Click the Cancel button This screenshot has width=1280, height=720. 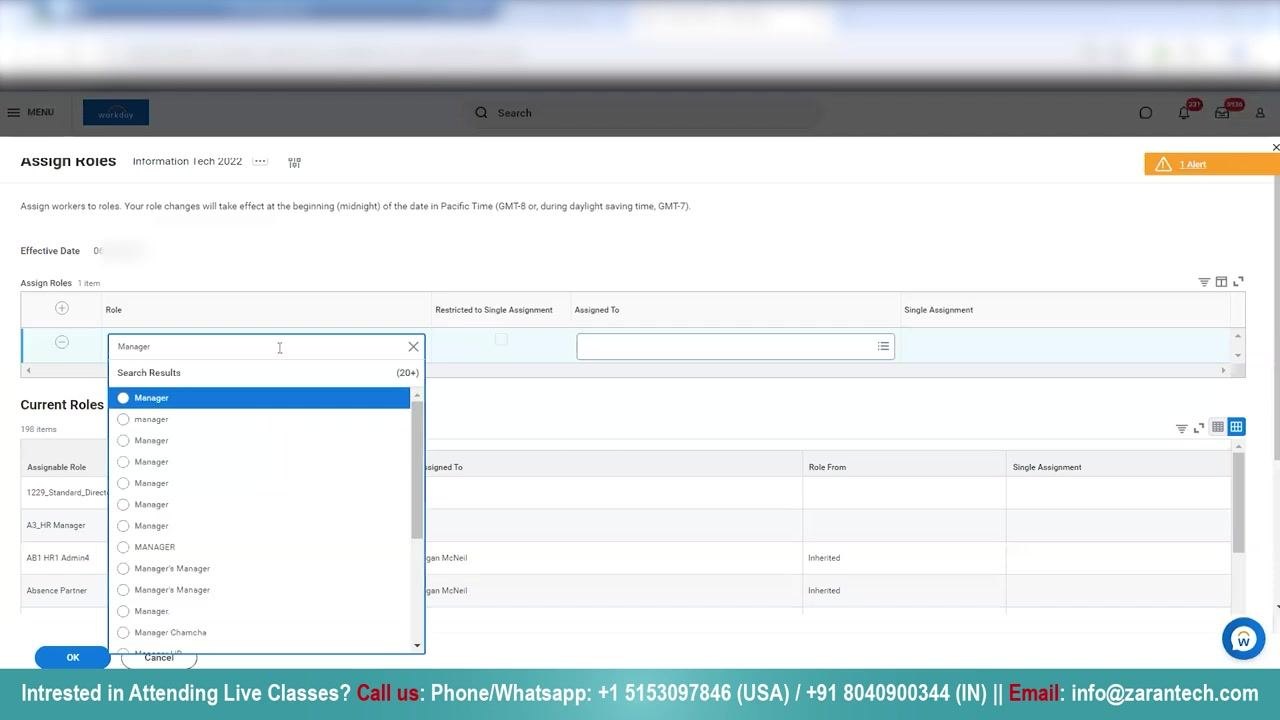[x=159, y=657]
